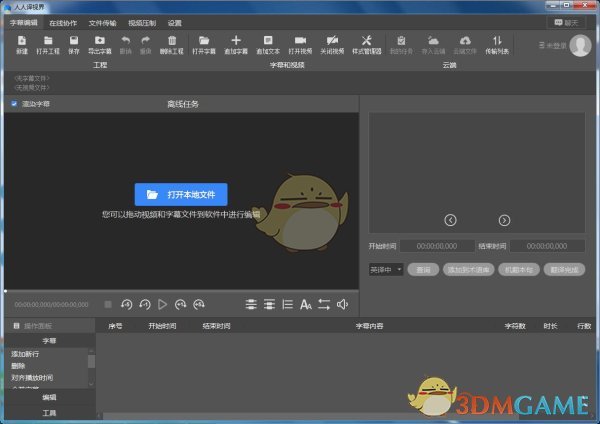
Task: Click the blue 打开本地文件 button
Action: pos(182,194)
